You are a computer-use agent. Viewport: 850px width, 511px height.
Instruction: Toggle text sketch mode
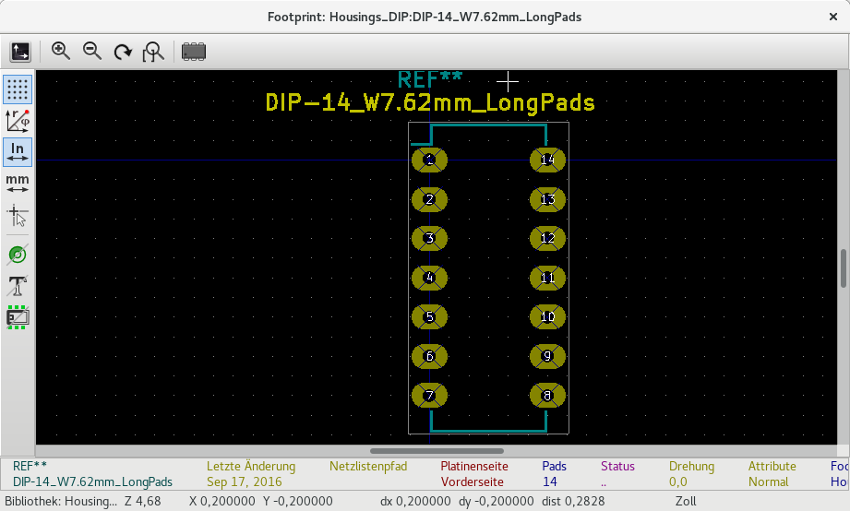click(x=17, y=286)
